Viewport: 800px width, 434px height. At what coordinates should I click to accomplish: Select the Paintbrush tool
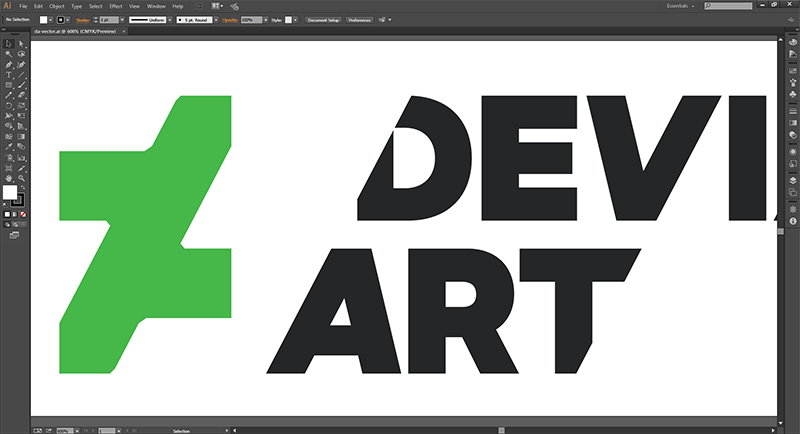click(x=21, y=85)
